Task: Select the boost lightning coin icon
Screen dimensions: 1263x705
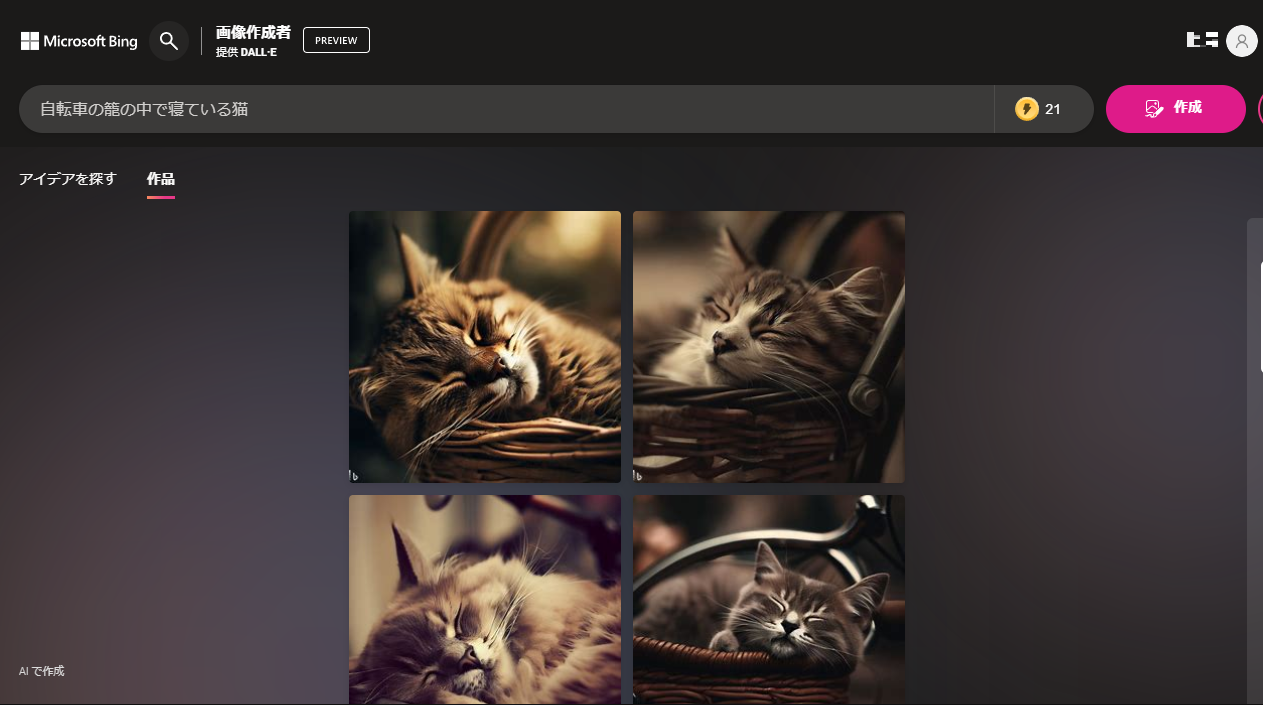Action: click(1028, 108)
